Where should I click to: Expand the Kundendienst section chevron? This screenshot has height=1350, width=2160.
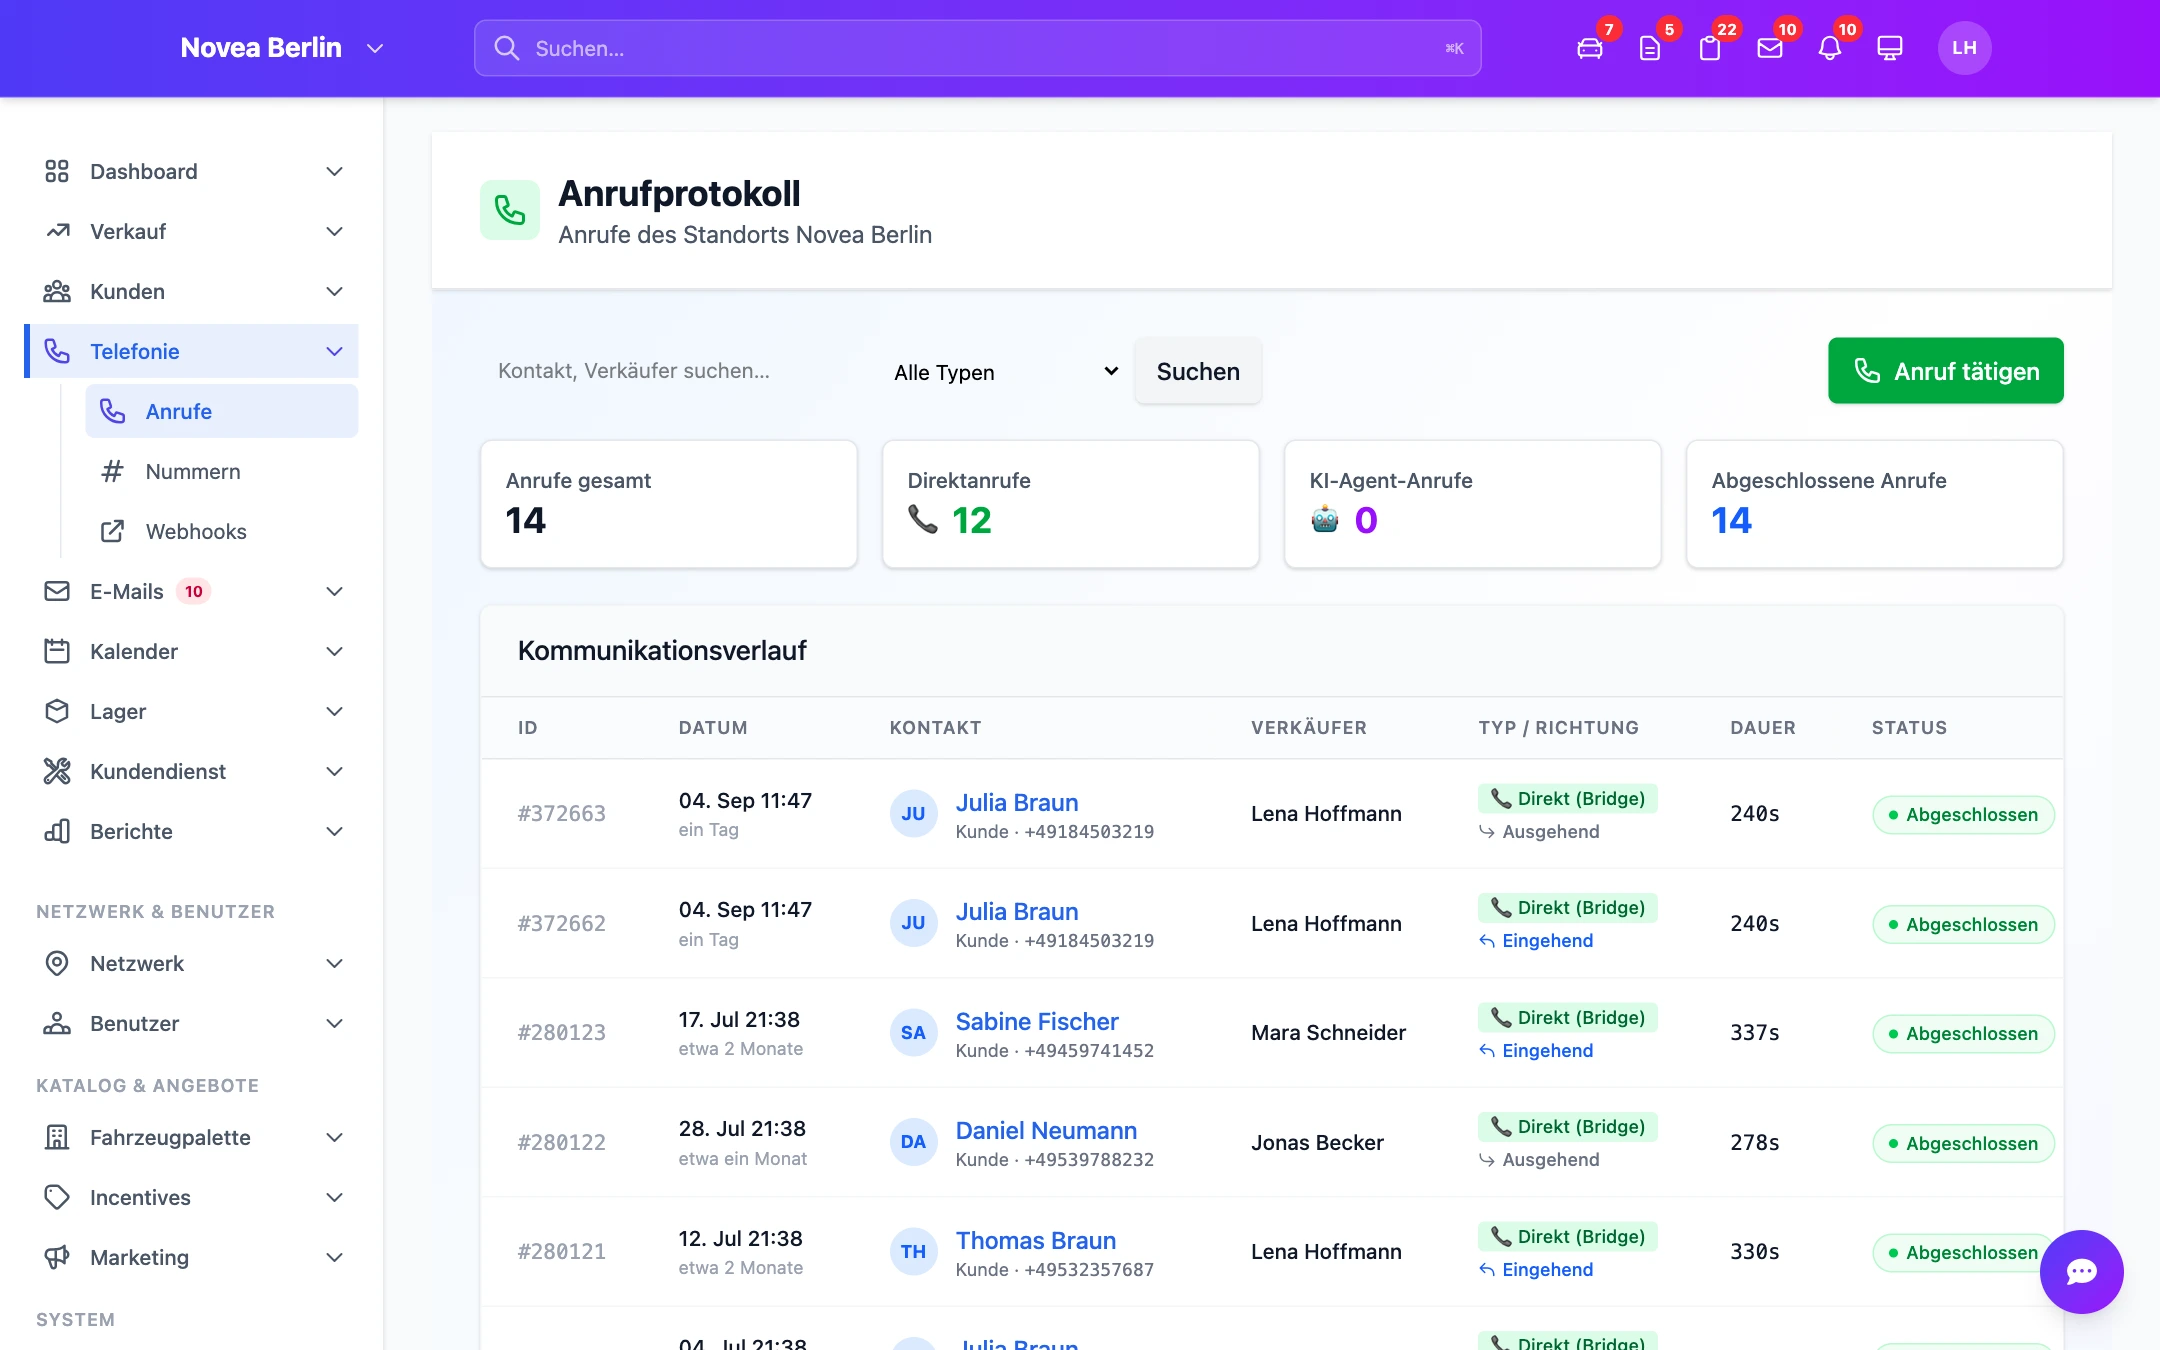click(x=335, y=771)
